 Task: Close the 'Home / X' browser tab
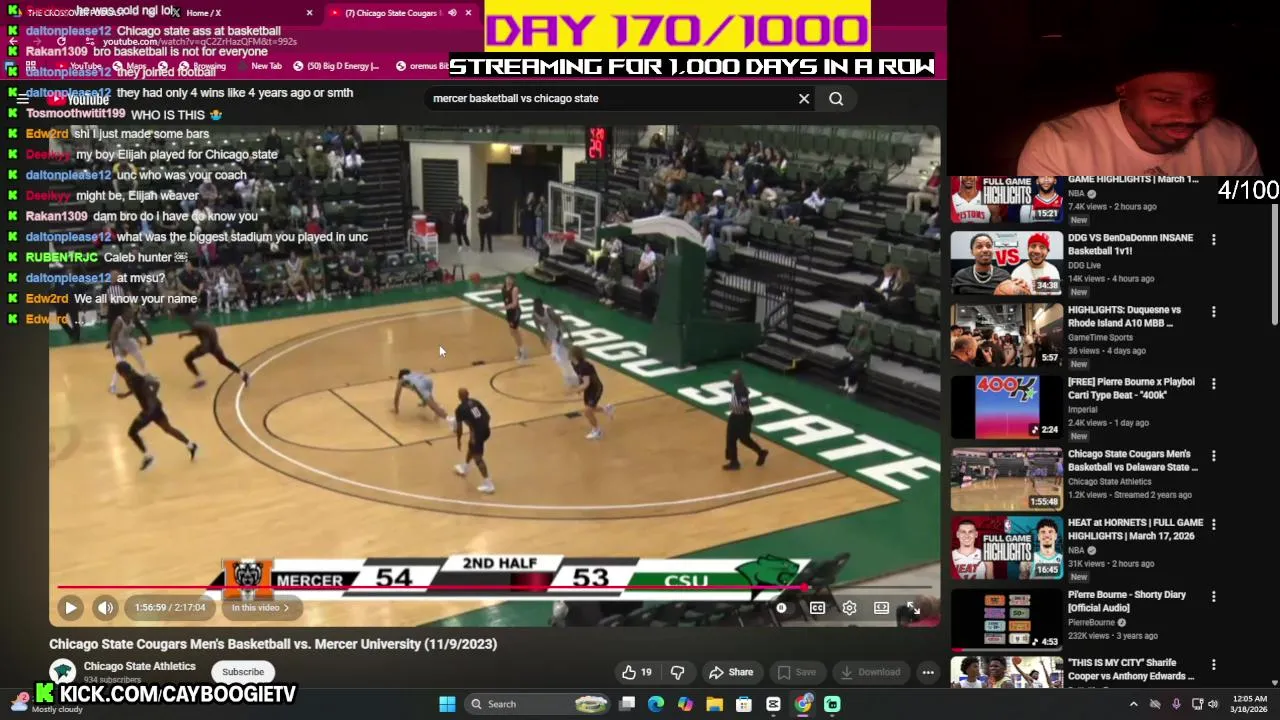click(x=309, y=13)
